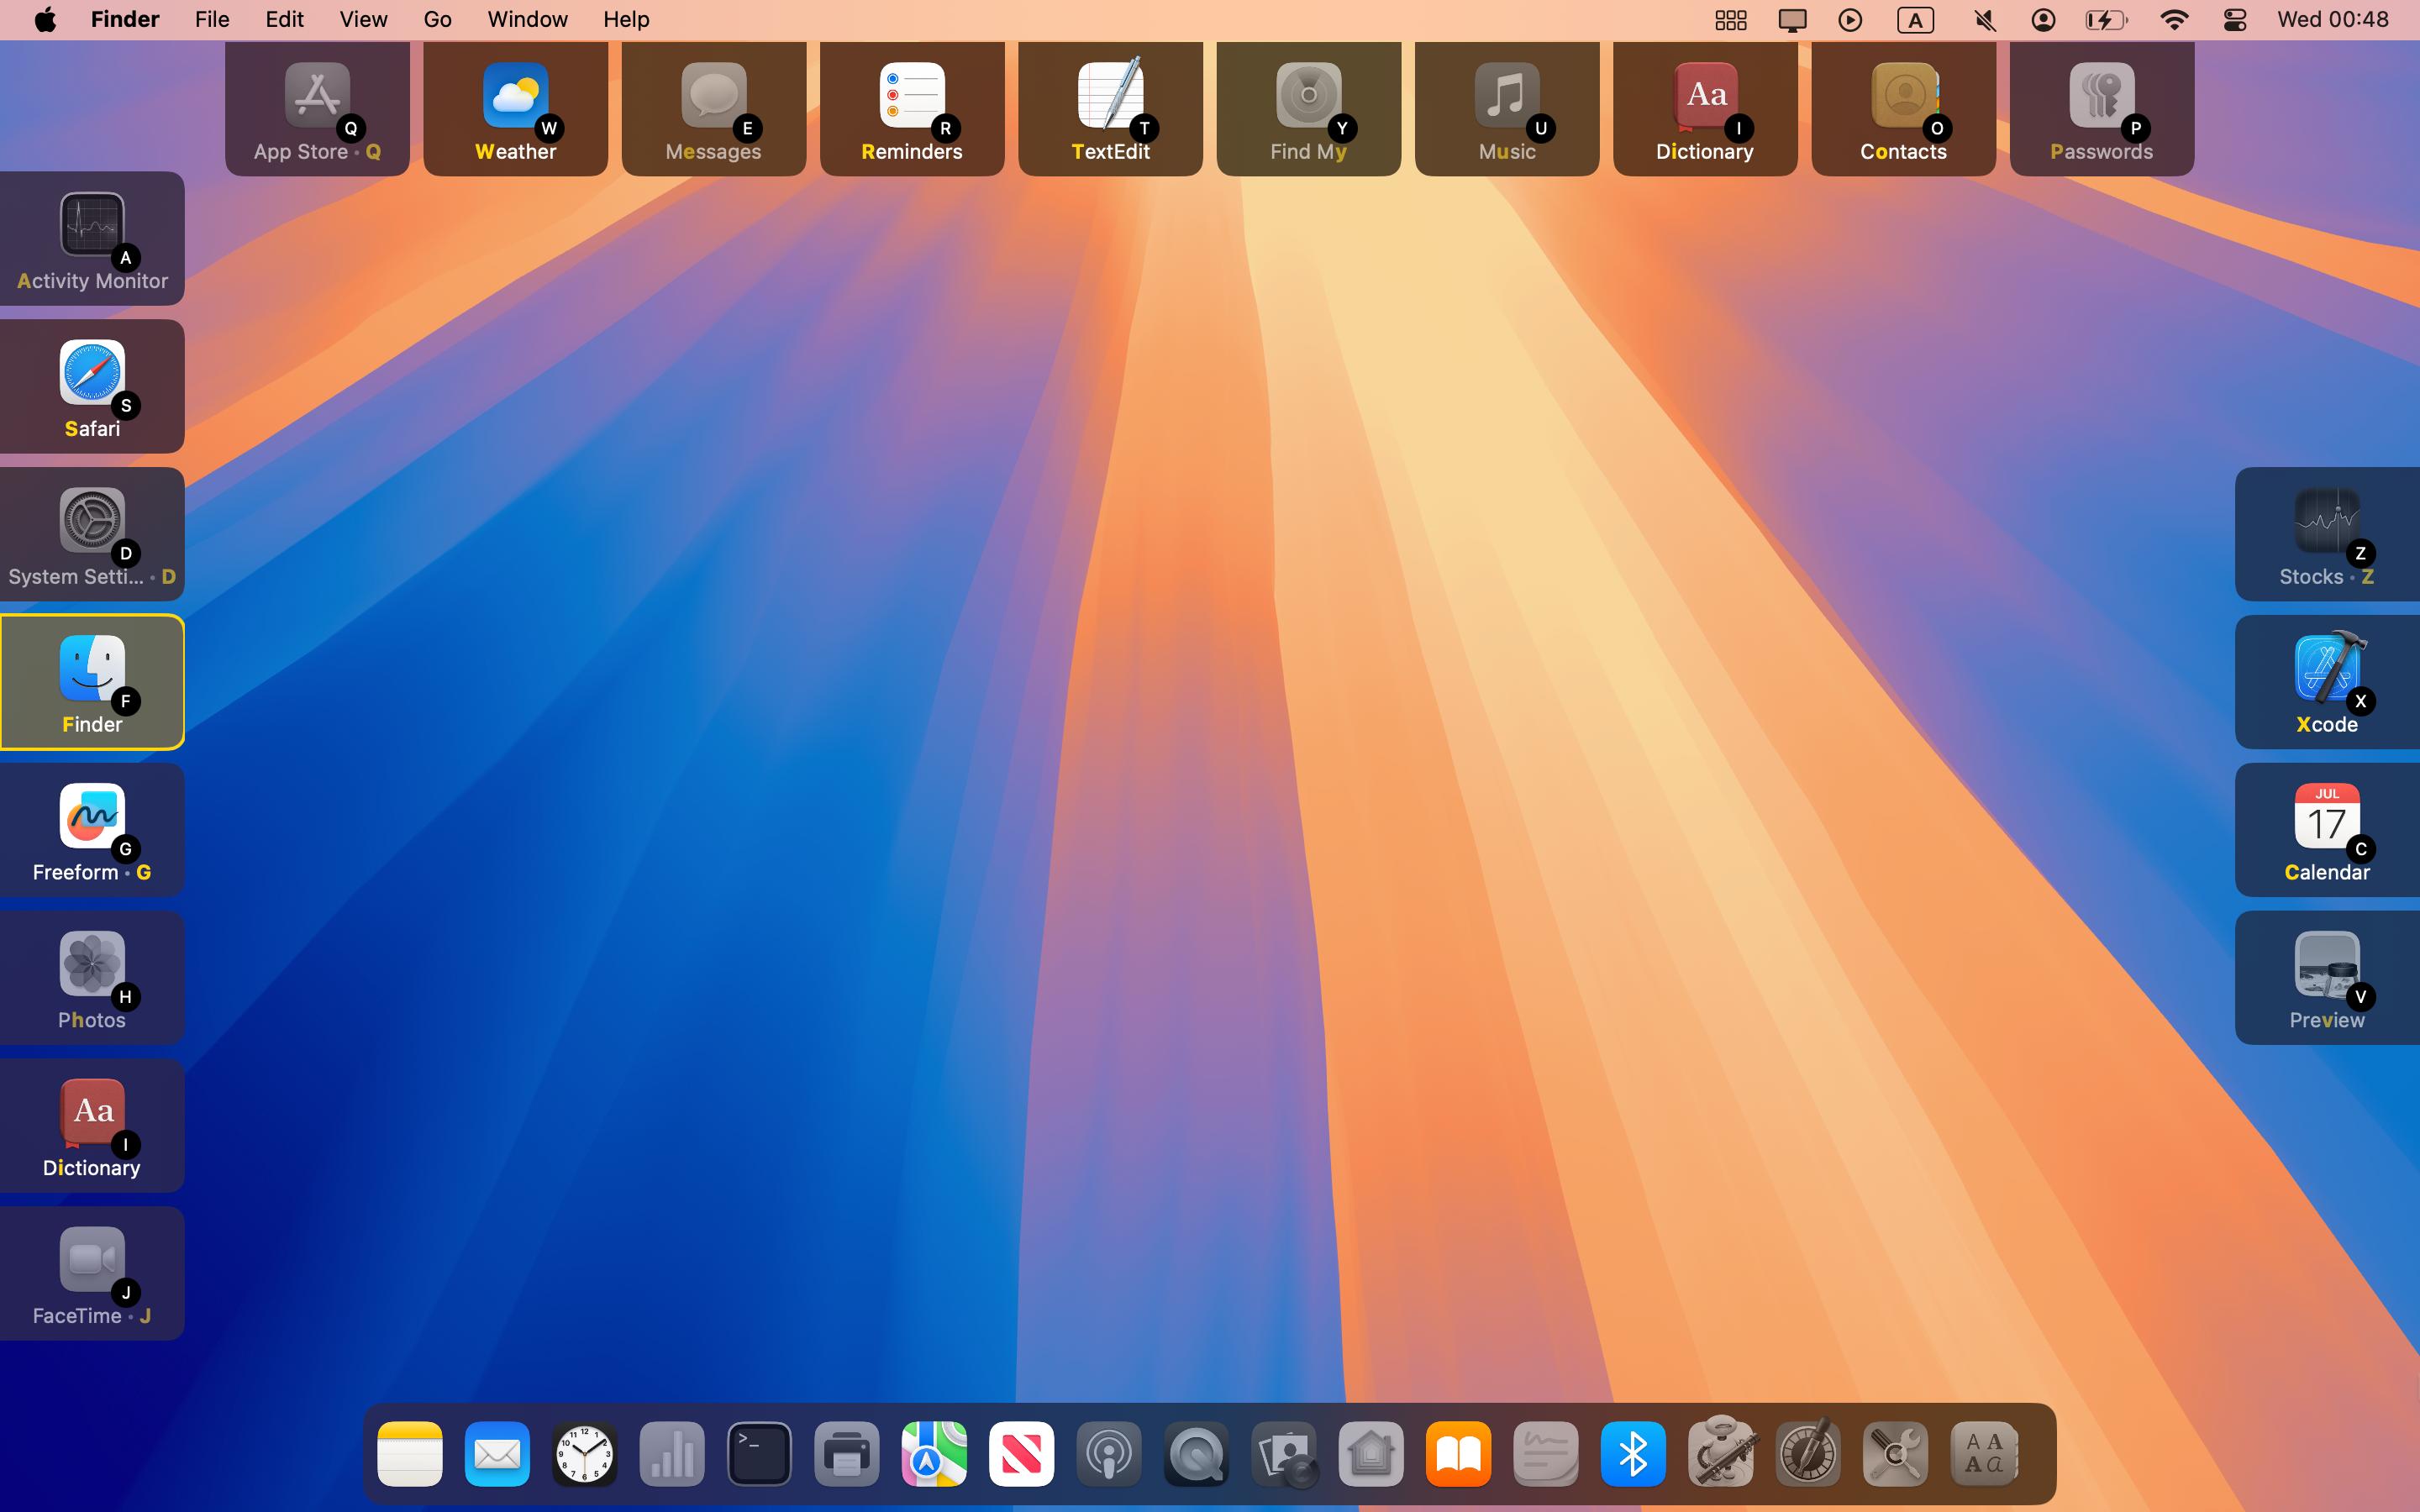Open the Go menu

tap(437, 19)
